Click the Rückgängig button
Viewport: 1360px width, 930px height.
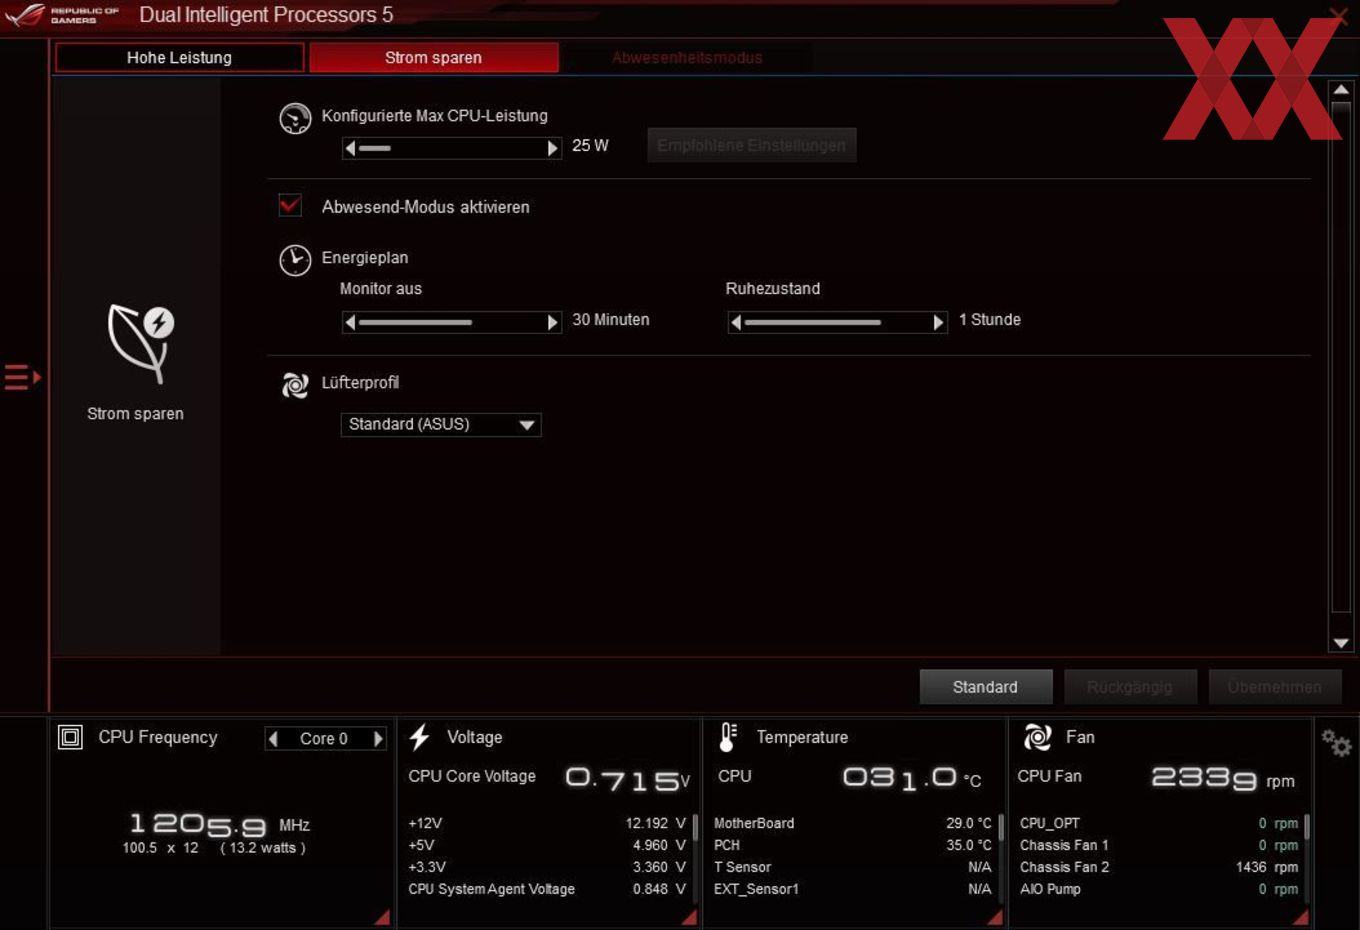point(1129,687)
